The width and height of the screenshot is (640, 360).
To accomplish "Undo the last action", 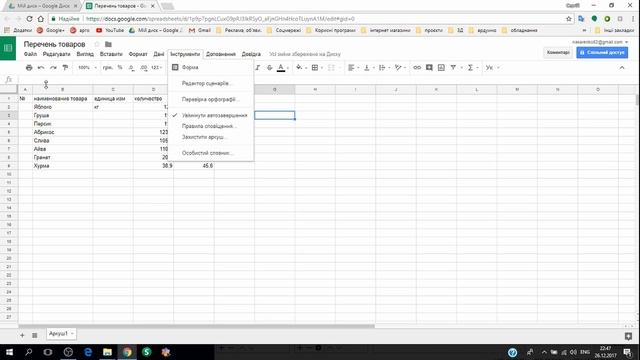I will pyautogui.click(x=41, y=67).
